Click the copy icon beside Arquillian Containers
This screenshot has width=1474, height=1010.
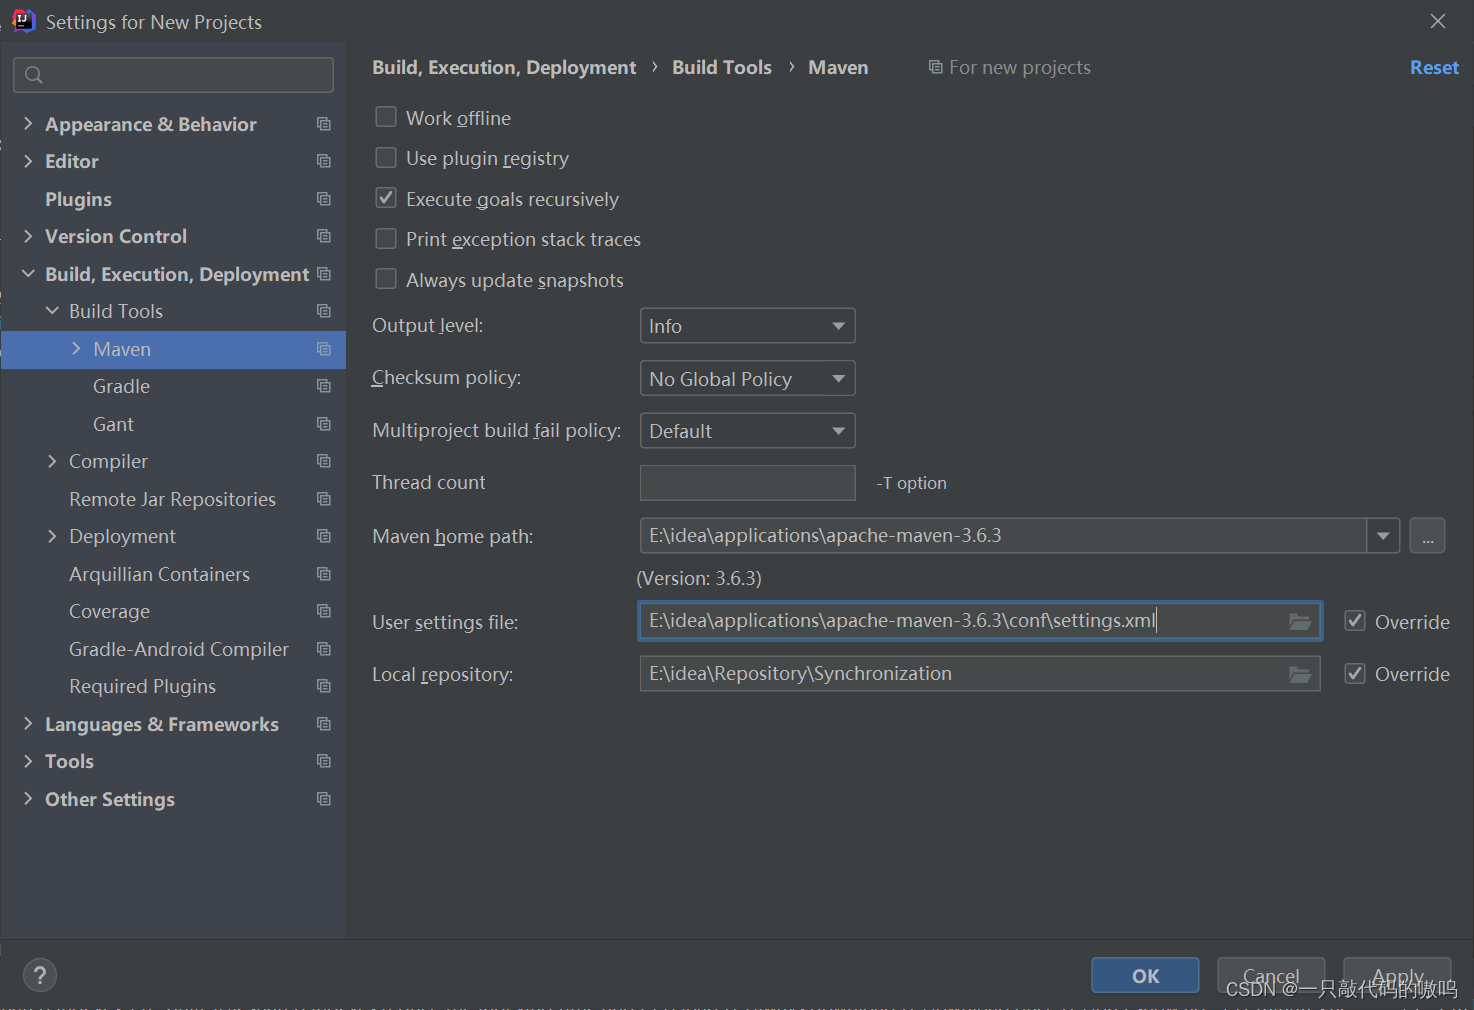click(324, 574)
